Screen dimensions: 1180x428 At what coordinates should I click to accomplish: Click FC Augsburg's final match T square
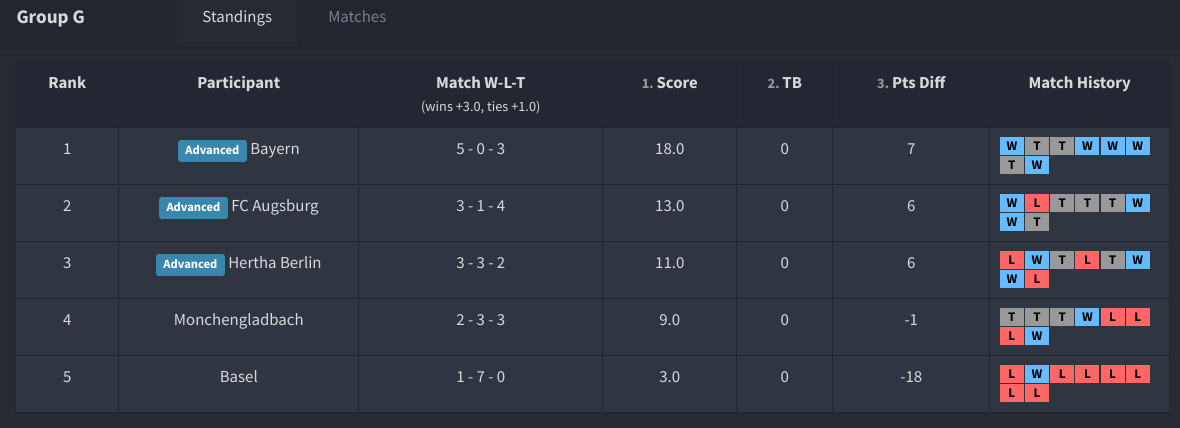[x=1037, y=222]
